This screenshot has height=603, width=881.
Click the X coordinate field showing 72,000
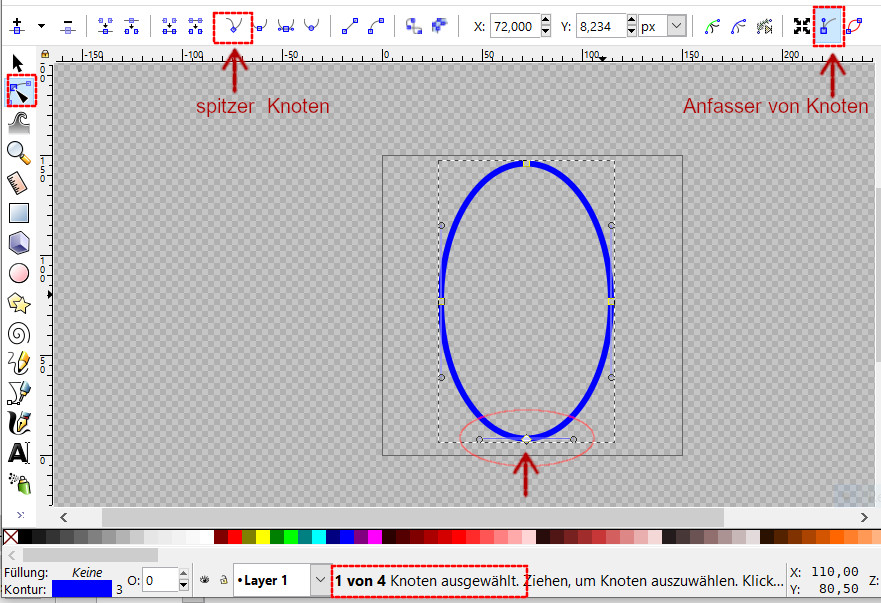pos(514,26)
